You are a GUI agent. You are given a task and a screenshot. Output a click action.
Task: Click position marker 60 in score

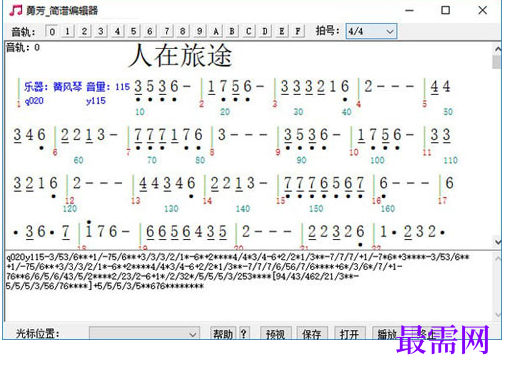[x=78, y=160]
